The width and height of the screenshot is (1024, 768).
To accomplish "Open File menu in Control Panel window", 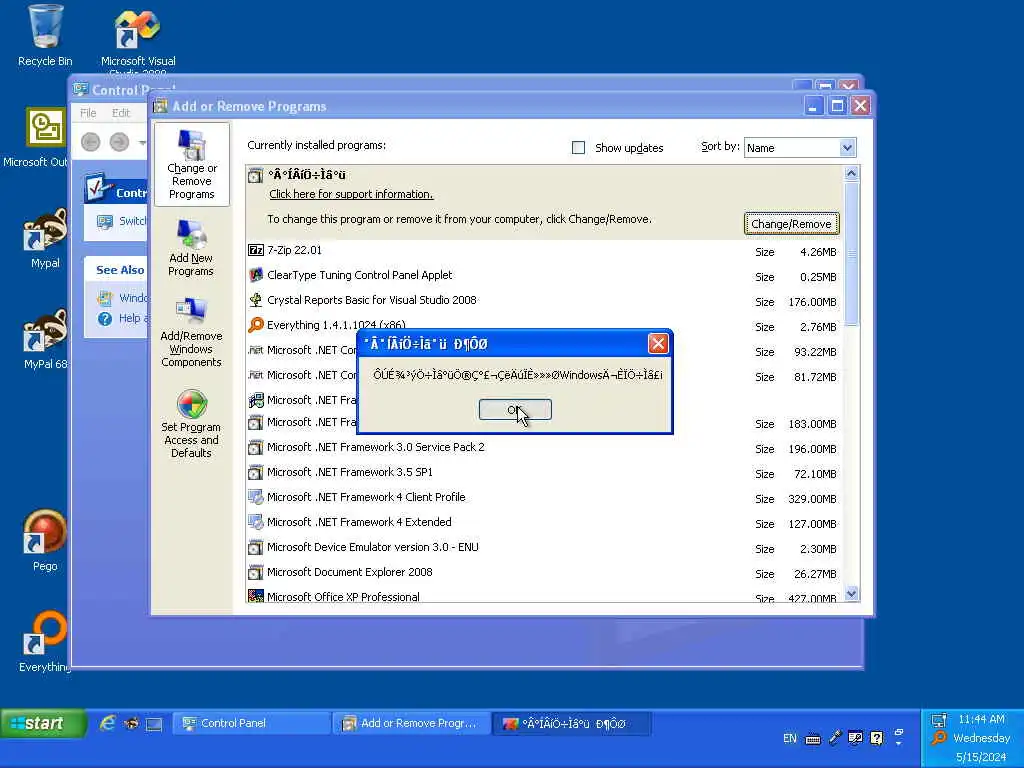I will (x=88, y=113).
